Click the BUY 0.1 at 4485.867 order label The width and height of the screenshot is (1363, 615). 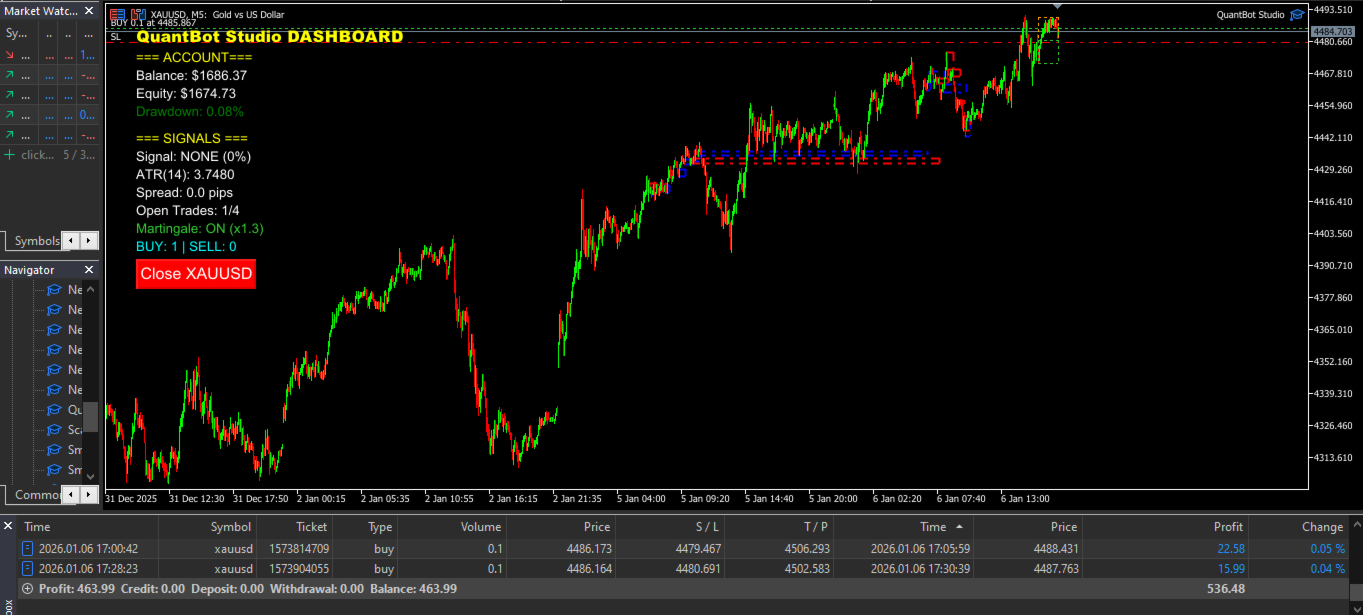(x=153, y=23)
